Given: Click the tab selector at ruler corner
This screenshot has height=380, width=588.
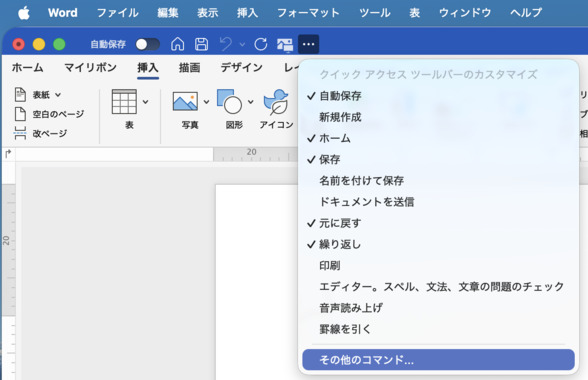Looking at the screenshot, I should (8, 154).
